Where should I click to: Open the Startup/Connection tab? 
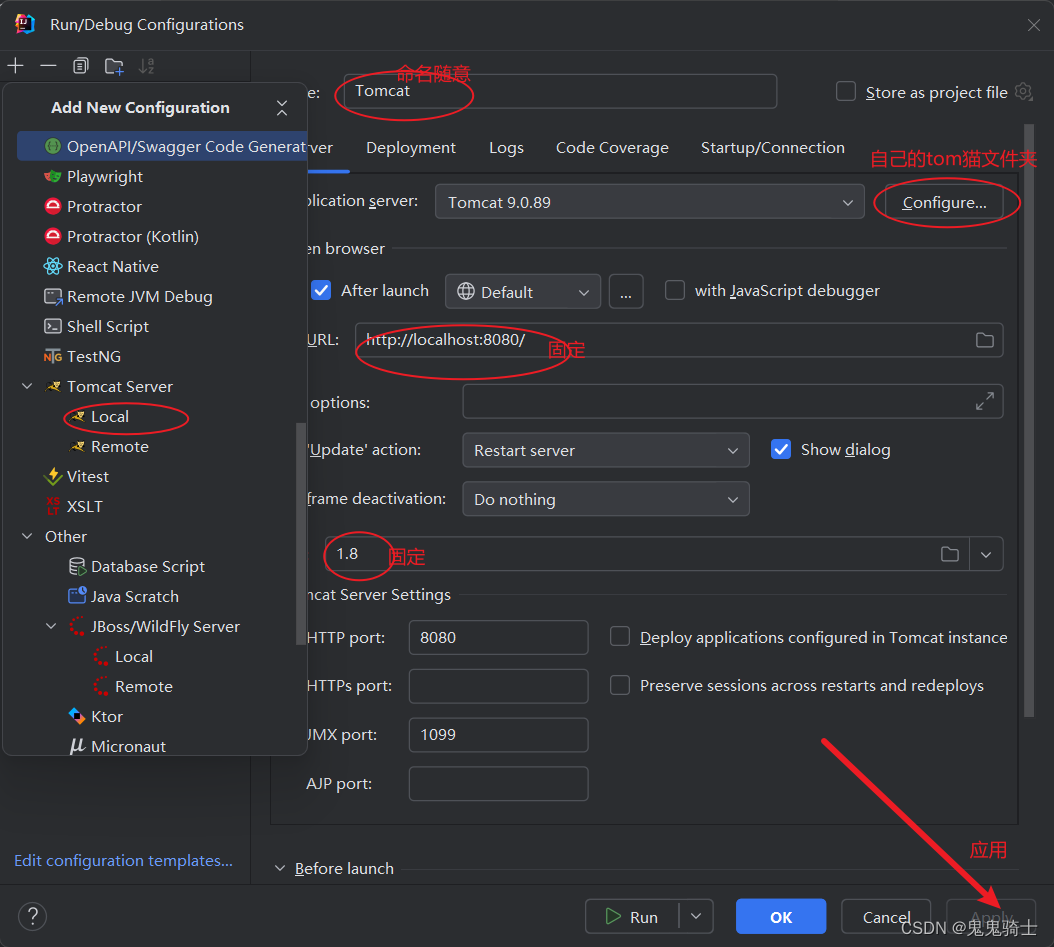pos(772,148)
